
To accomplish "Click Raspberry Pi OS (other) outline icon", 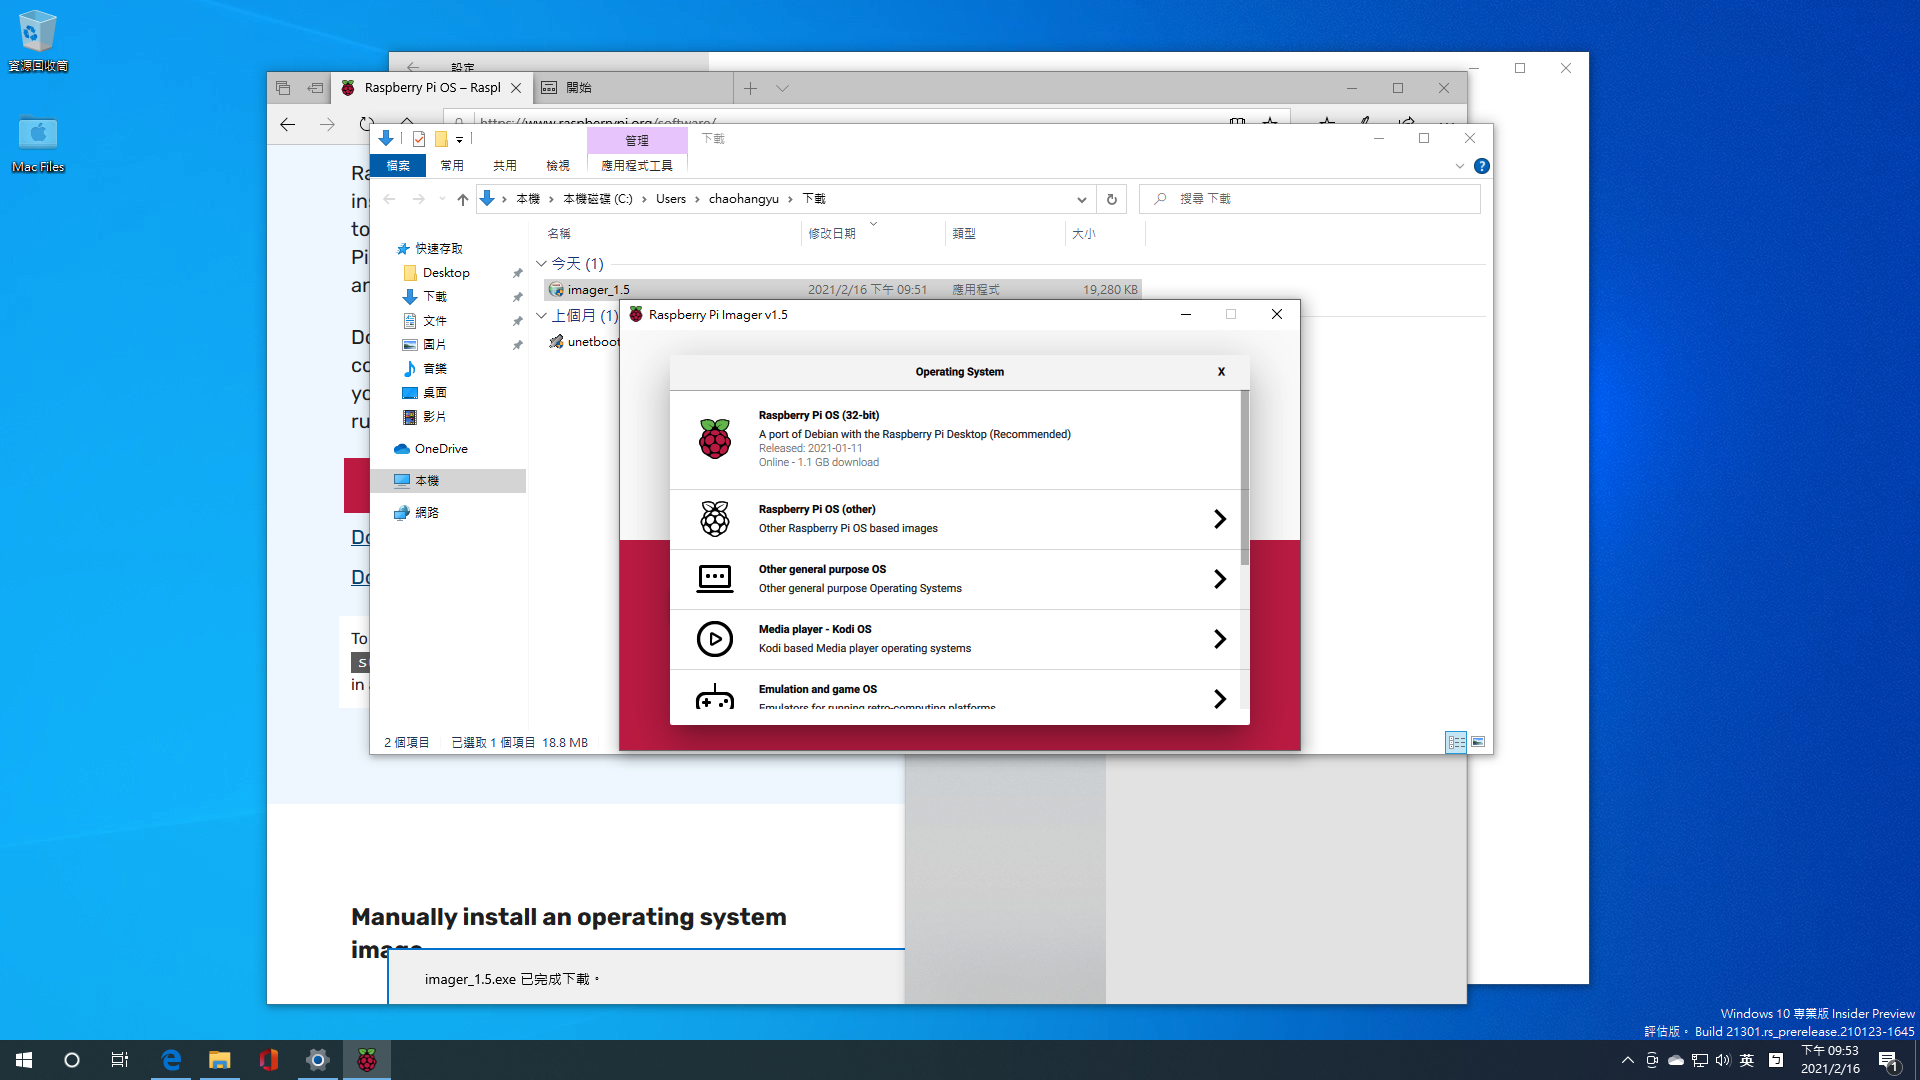I will [x=714, y=519].
